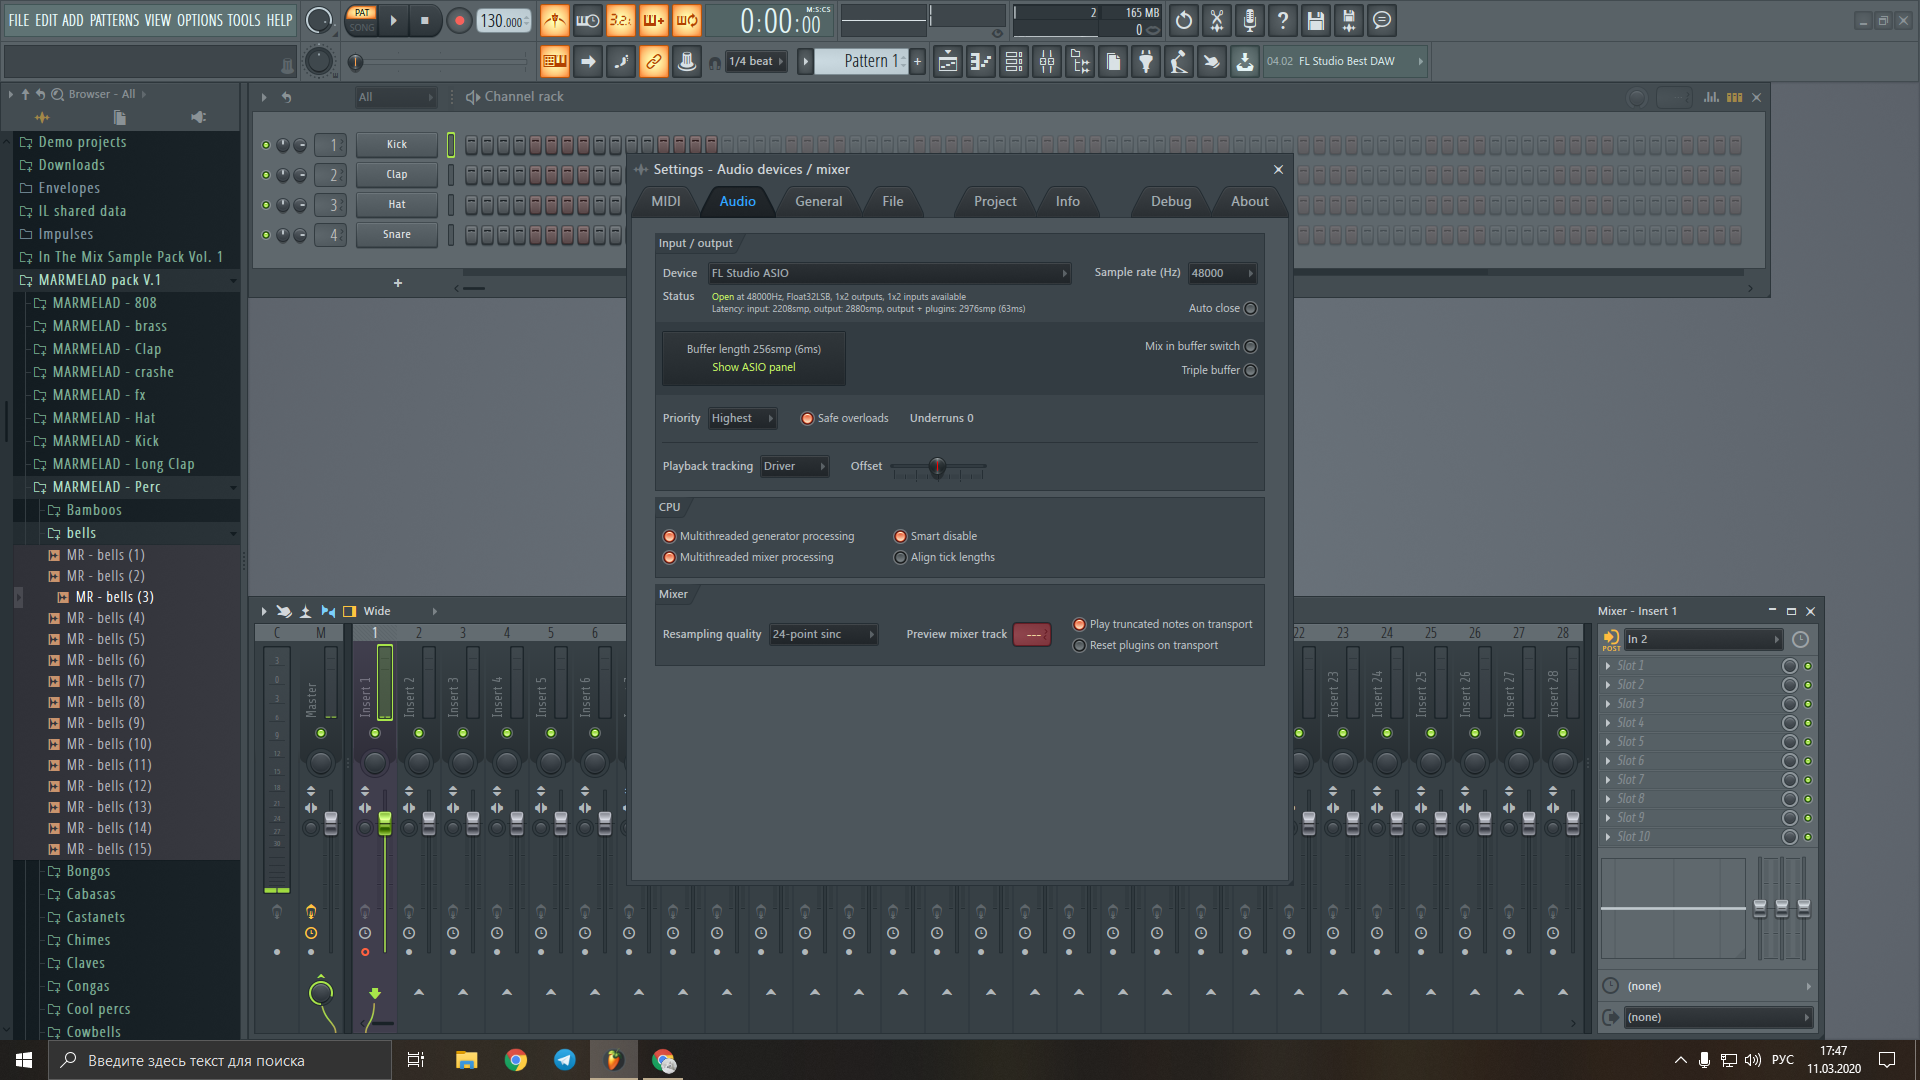Open the OPTIONS menu
The width and height of the screenshot is (1920, 1080).
[200, 20]
